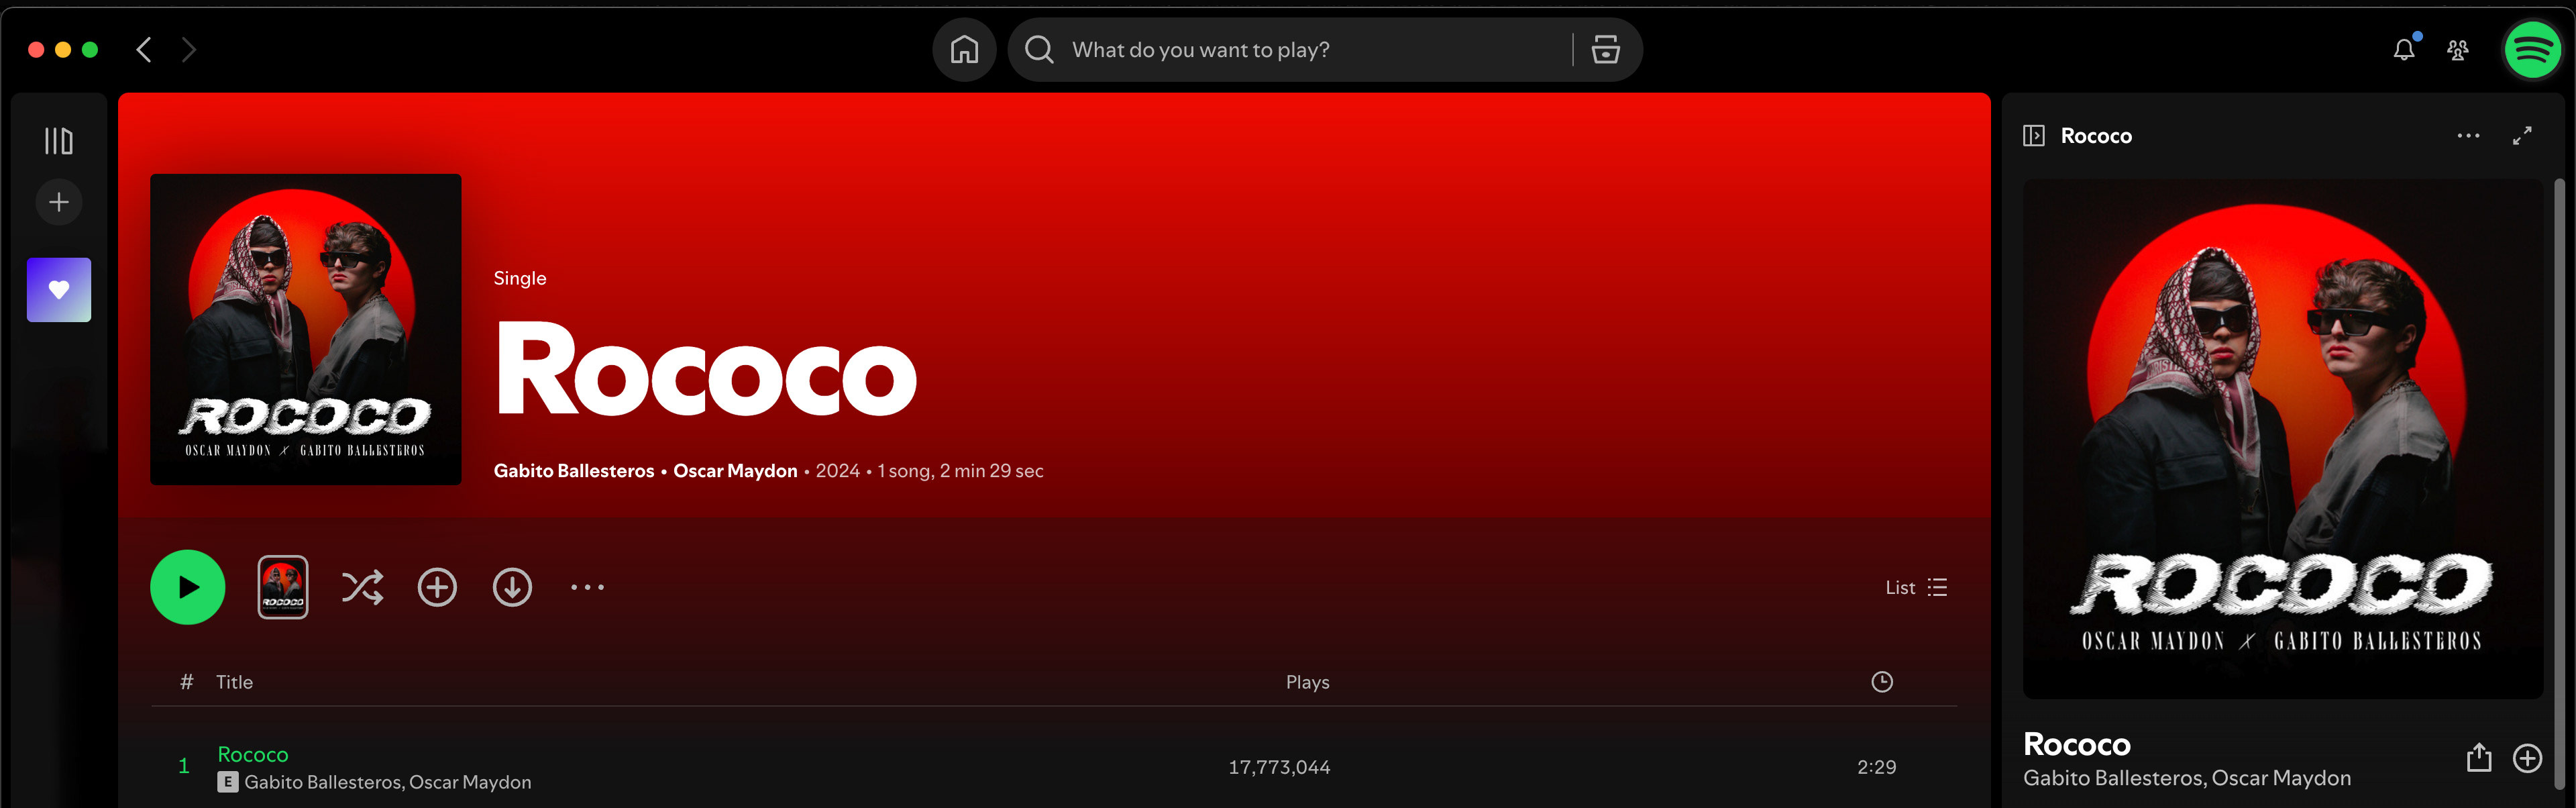Save Rococo to Your Library
2576x808 pixels.
(x=437, y=587)
